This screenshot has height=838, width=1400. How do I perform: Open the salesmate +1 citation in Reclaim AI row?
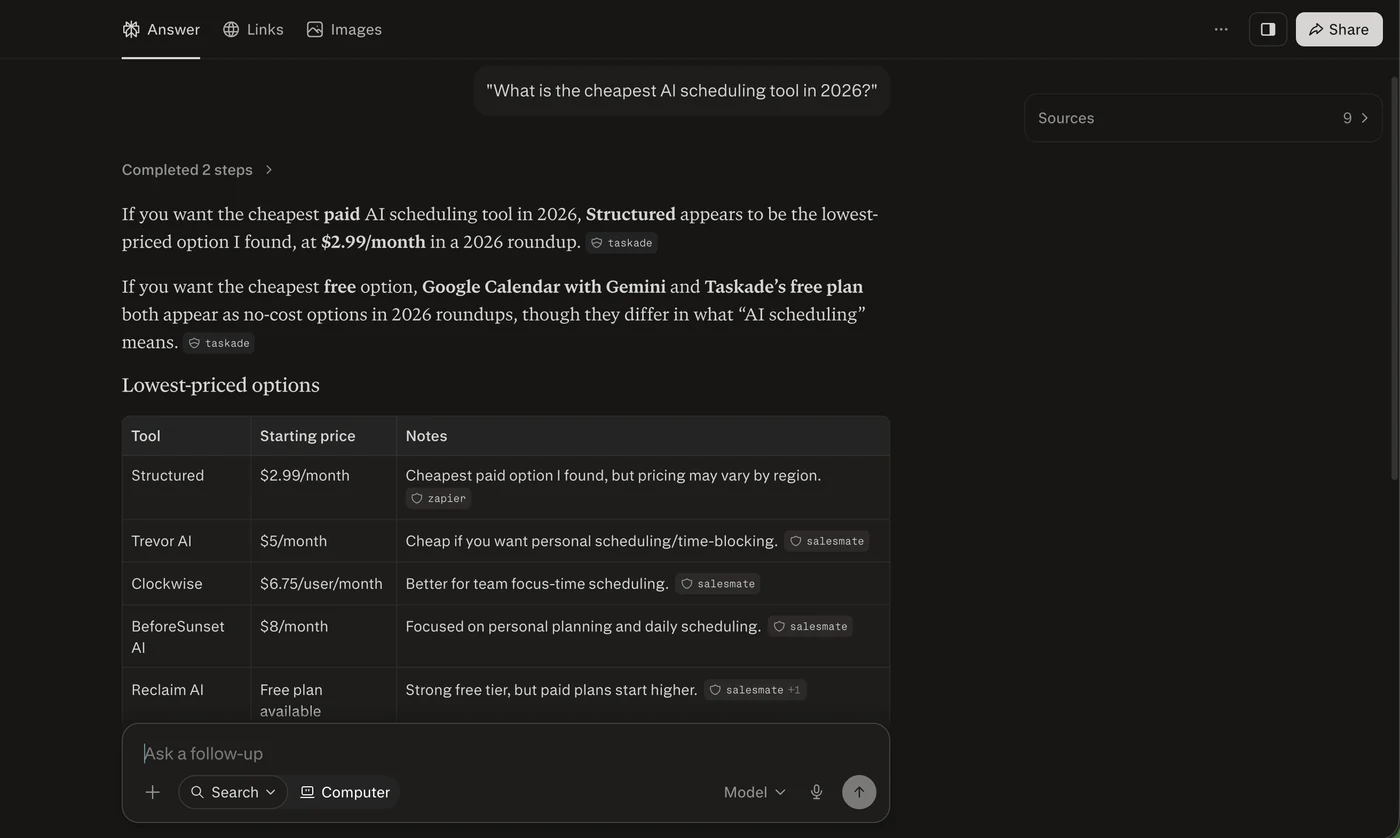(755, 690)
